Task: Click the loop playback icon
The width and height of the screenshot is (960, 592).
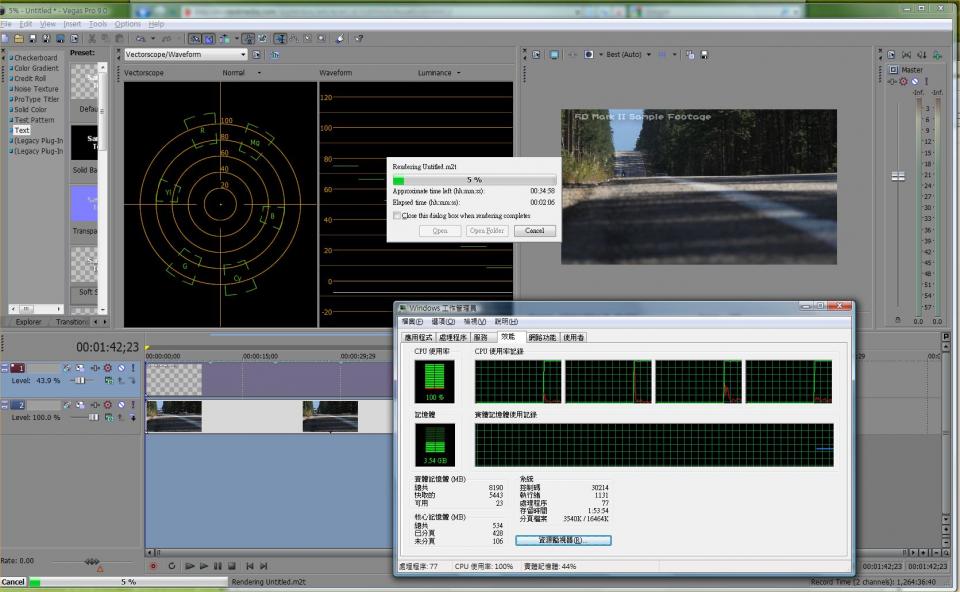Action: (172, 566)
